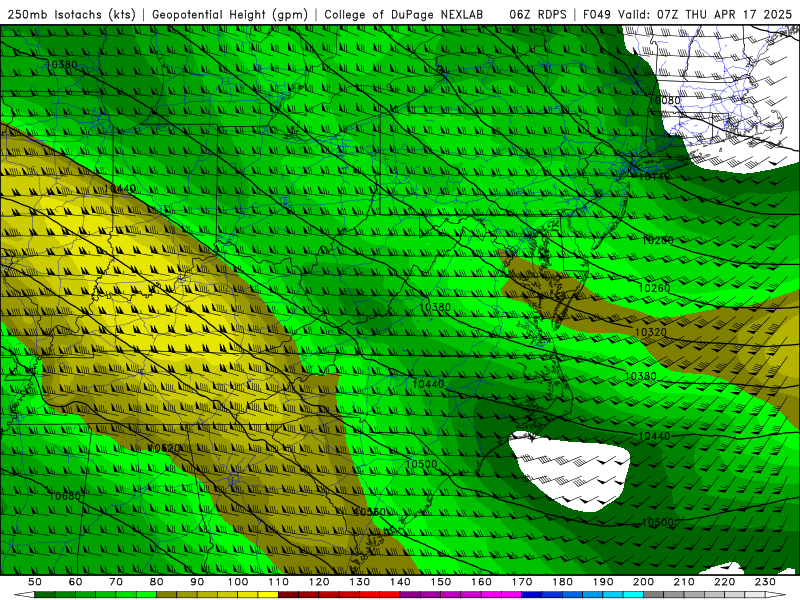
Task: Select the 10620 height contour label
Action: tap(164, 448)
